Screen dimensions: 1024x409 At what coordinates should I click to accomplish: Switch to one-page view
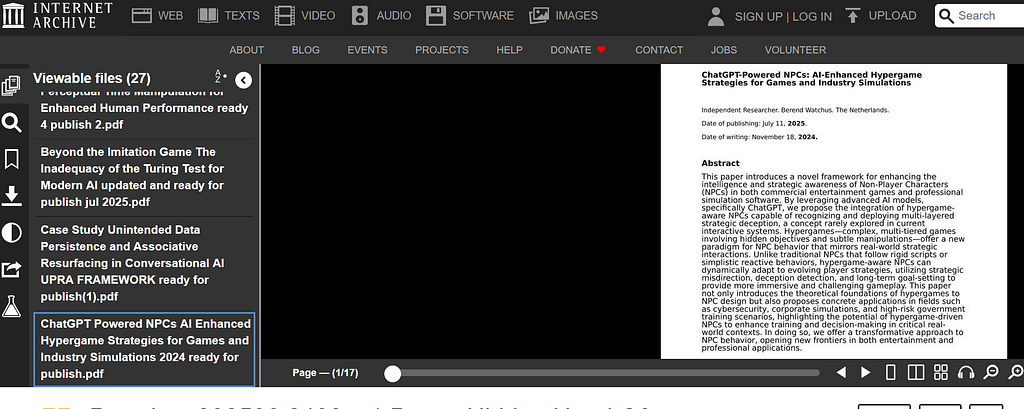pos(890,372)
